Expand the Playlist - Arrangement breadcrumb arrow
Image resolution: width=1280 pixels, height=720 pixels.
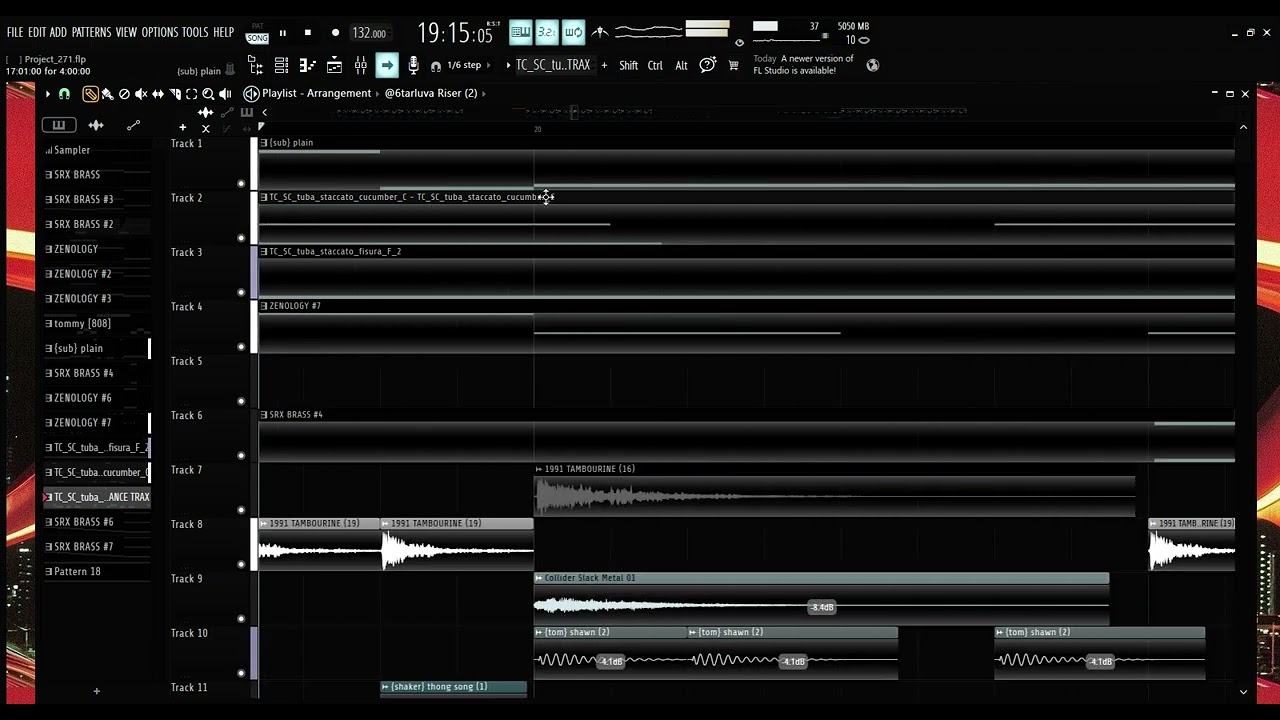point(377,93)
